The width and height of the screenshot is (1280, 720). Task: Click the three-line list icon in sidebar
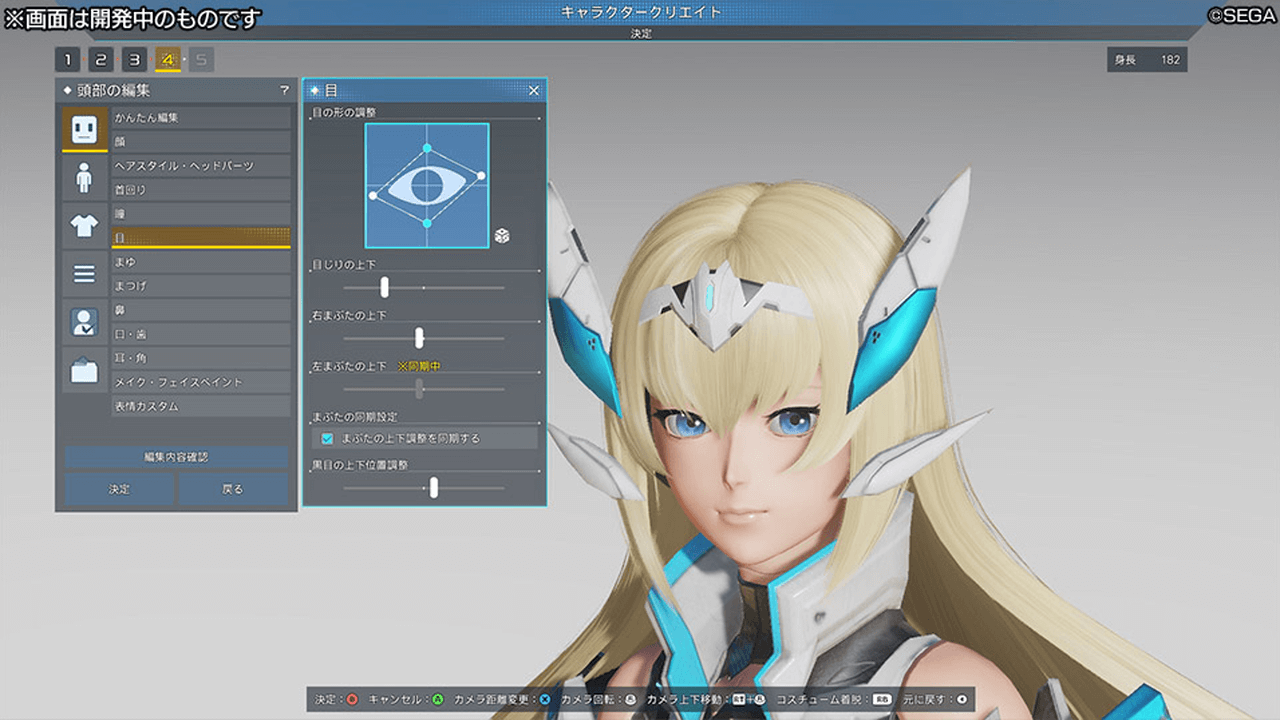tap(84, 273)
